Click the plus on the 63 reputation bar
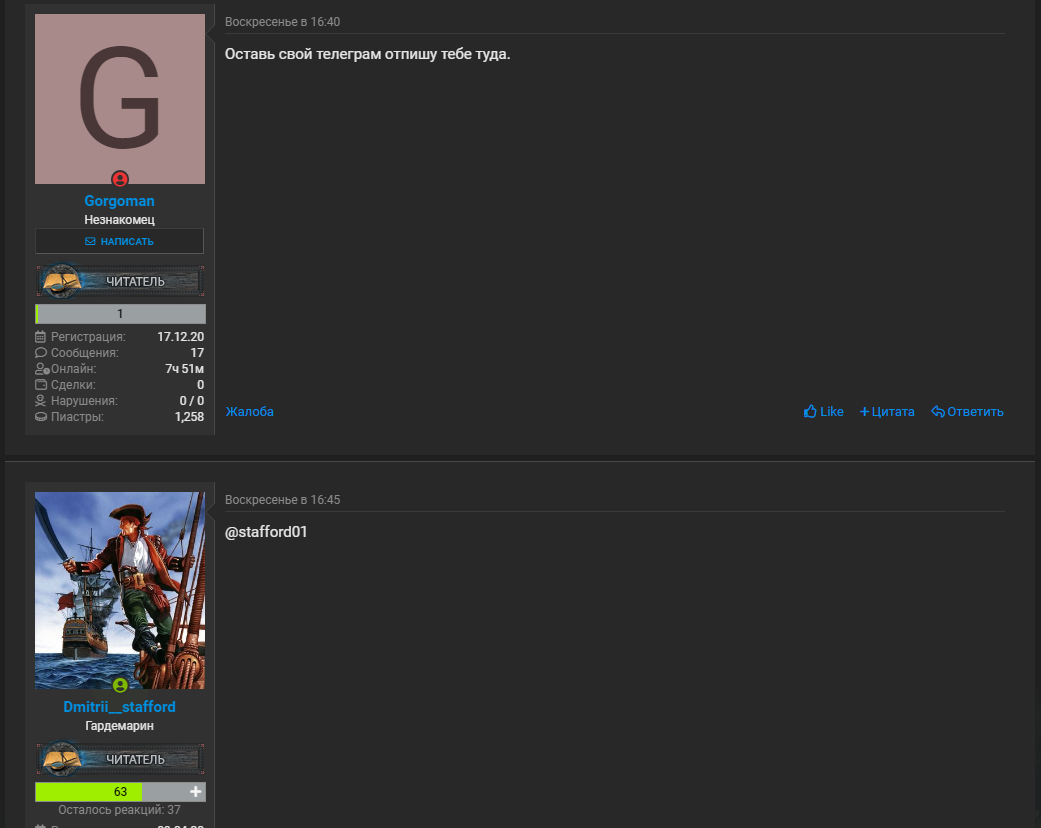Image resolution: width=1041 pixels, height=828 pixels. [x=195, y=791]
